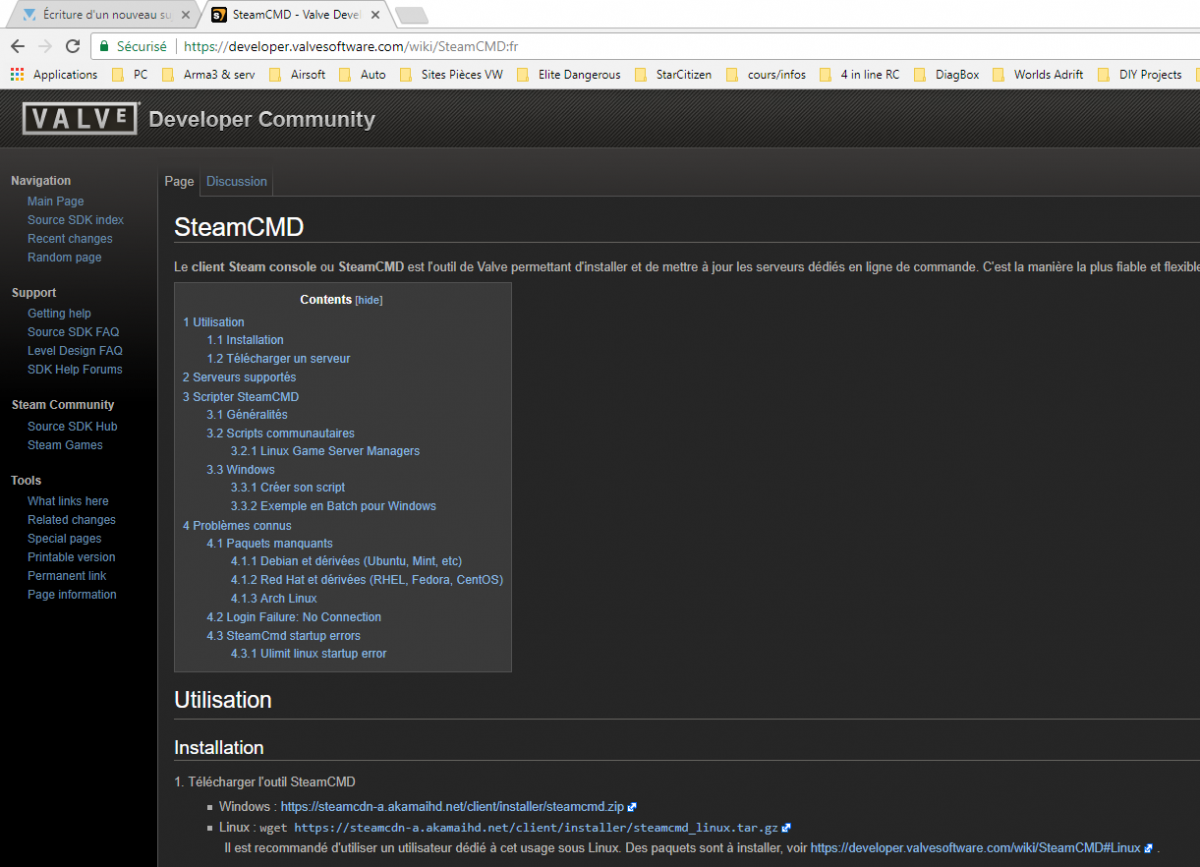The height and width of the screenshot is (867, 1200).
Task: Open Source SDK Hub link
Action: pyautogui.click(x=72, y=426)
